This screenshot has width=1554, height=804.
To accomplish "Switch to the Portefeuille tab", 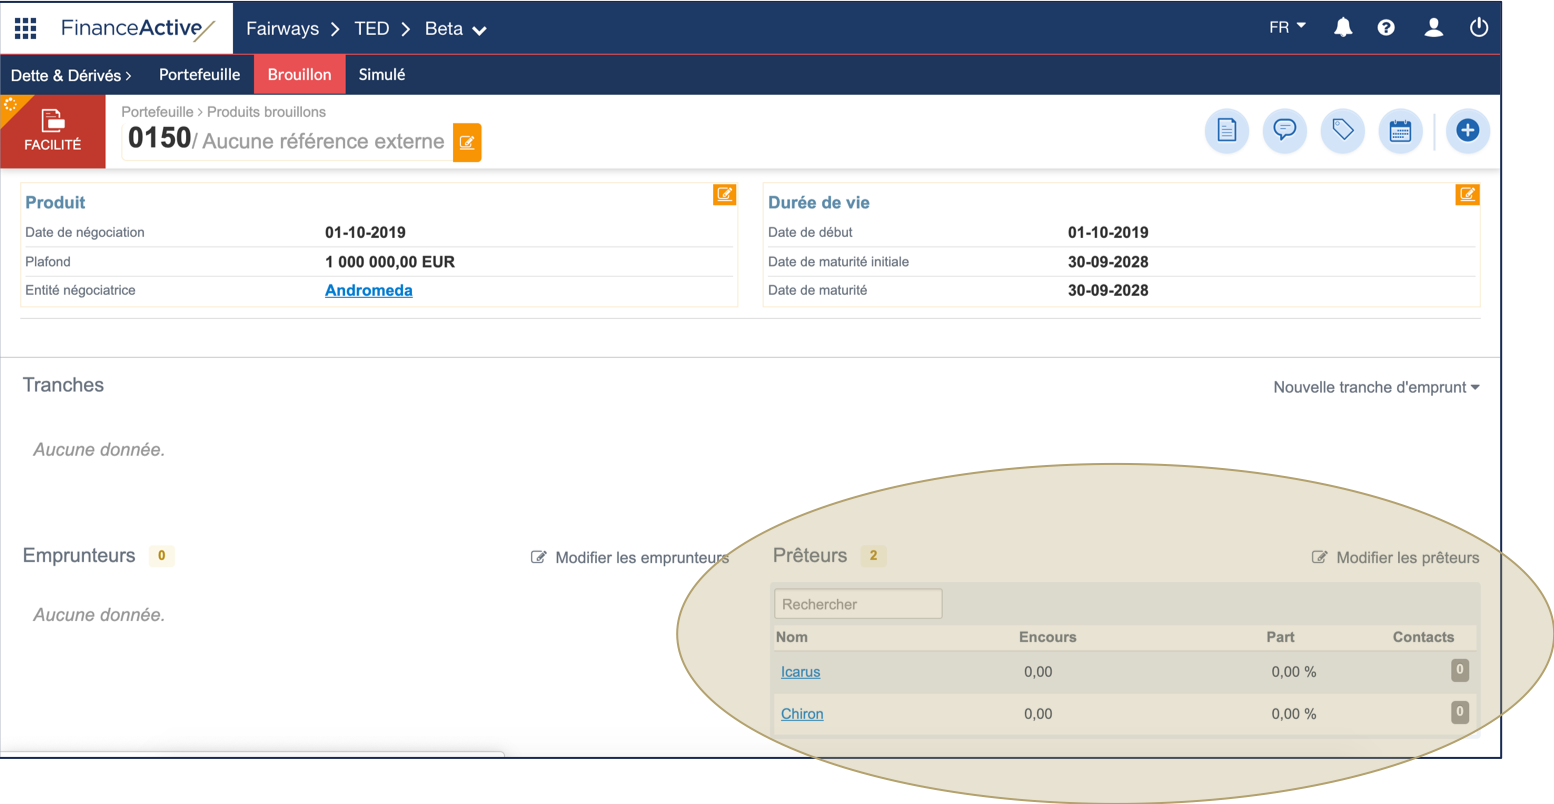I will (x=199, y=75).
